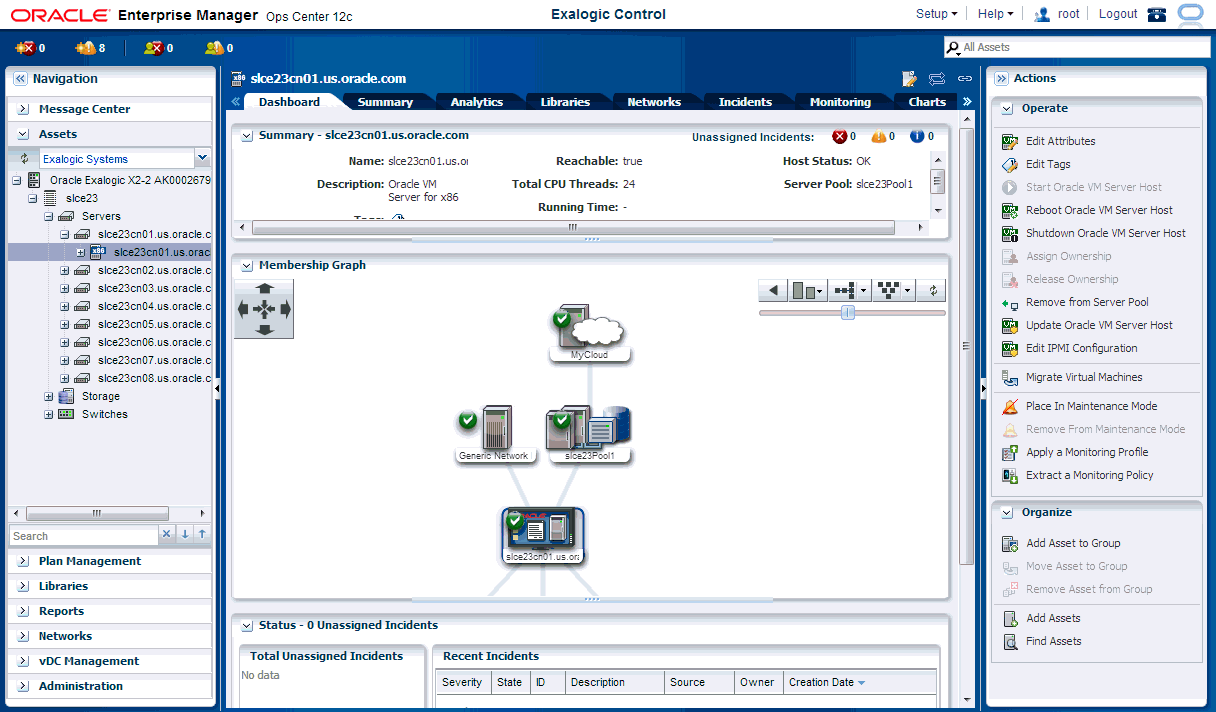Click Extract a Monitoring Policy icon
Screen dimensions: 1216x712
pos(1009,475)
